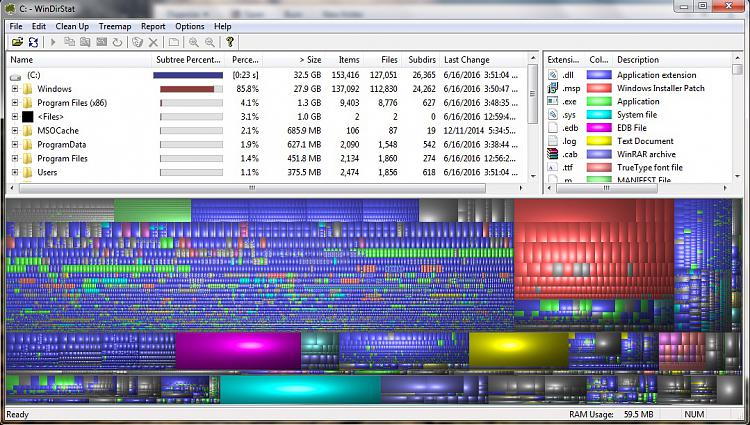Click the MSOCache folder icon
This screenshot has width=750, height=425.
[x=28, y=131]
